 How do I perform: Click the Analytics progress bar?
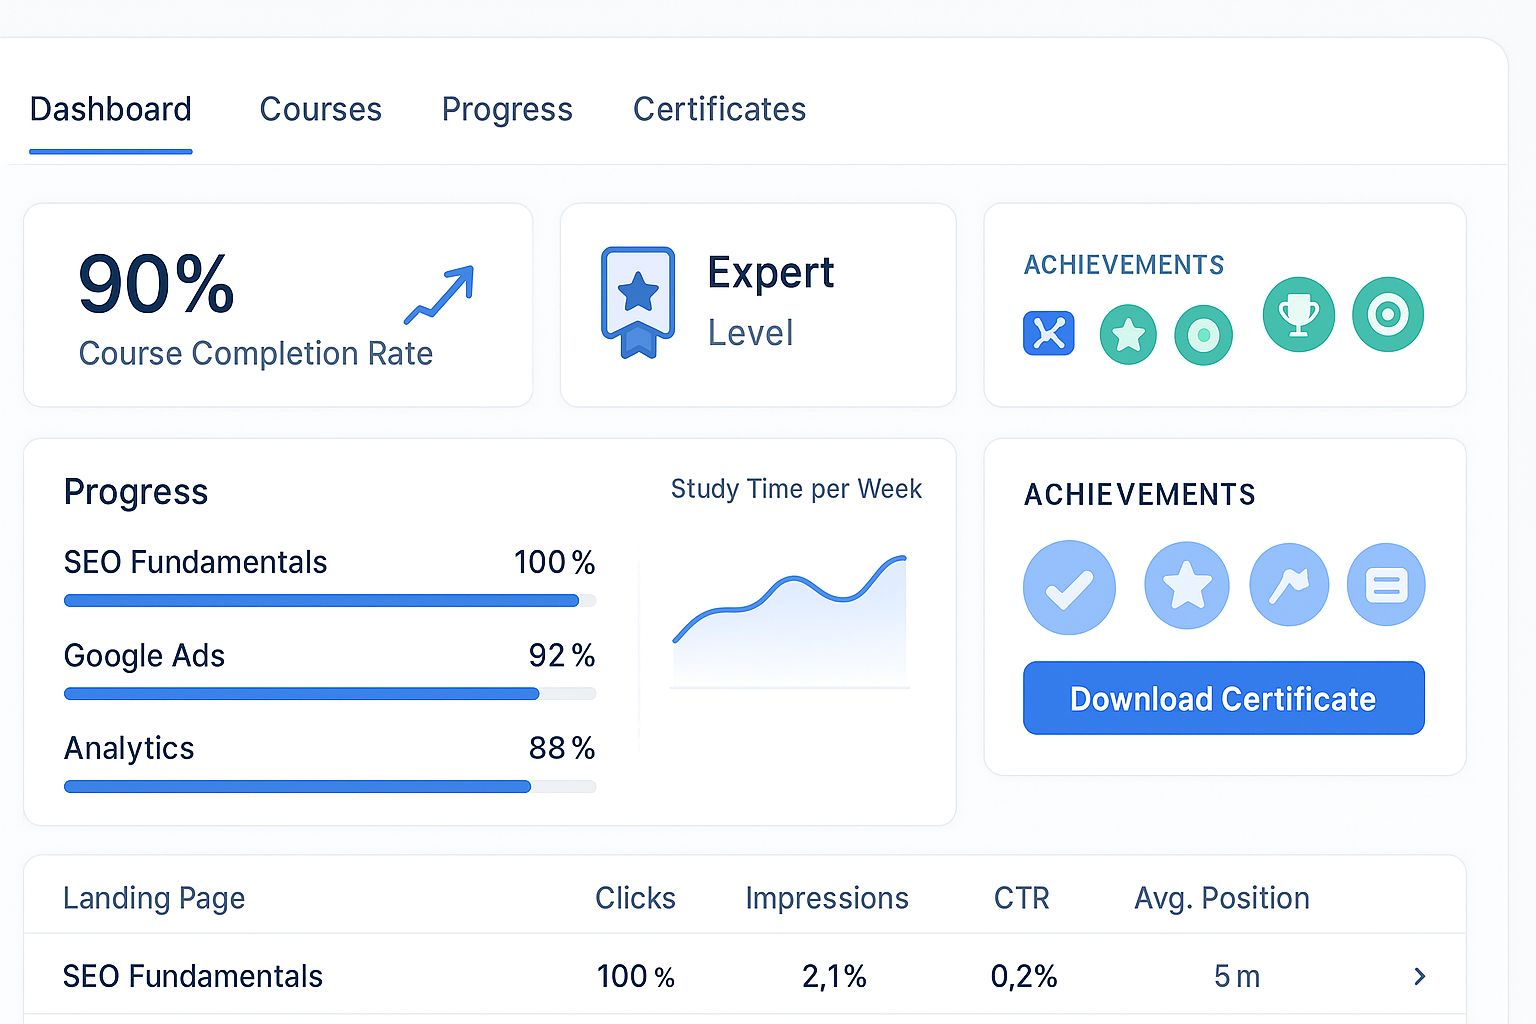[x=329, y=787]
